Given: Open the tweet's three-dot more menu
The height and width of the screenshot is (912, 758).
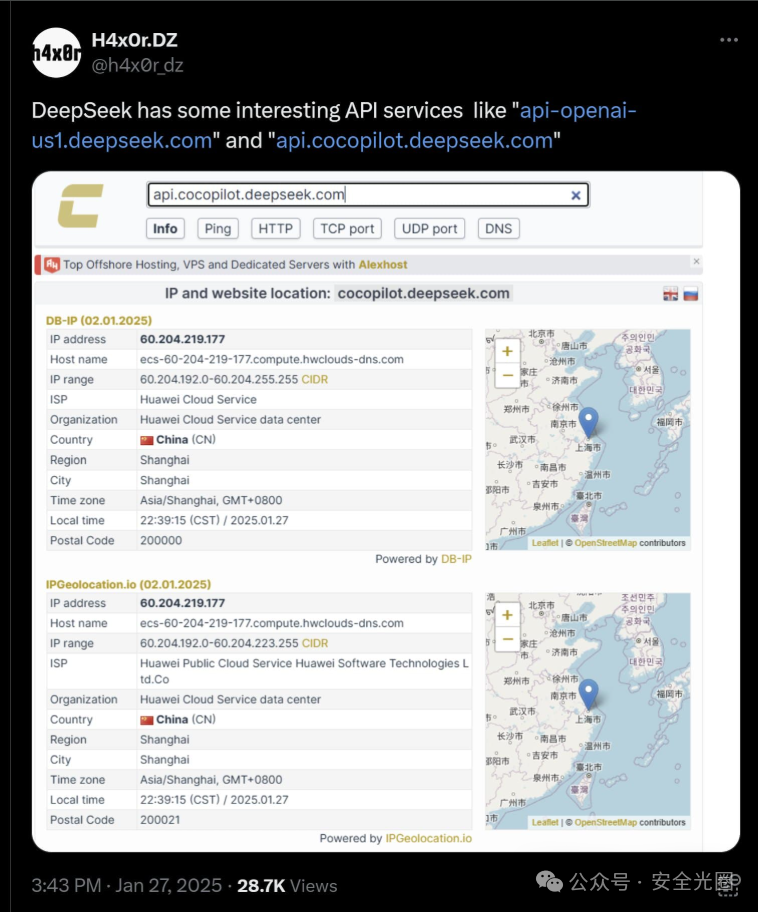Looking at the screenshot, I should tap(728, 40).
